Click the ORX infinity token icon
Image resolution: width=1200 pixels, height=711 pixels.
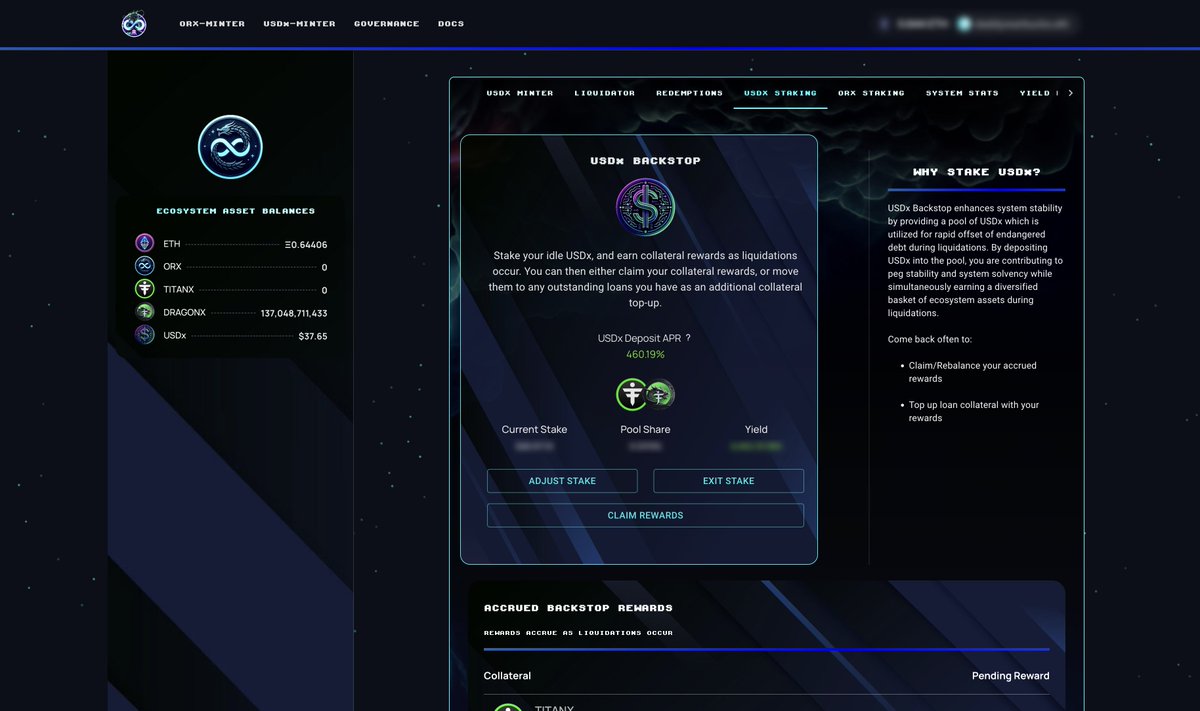click(x=145, y=266)
